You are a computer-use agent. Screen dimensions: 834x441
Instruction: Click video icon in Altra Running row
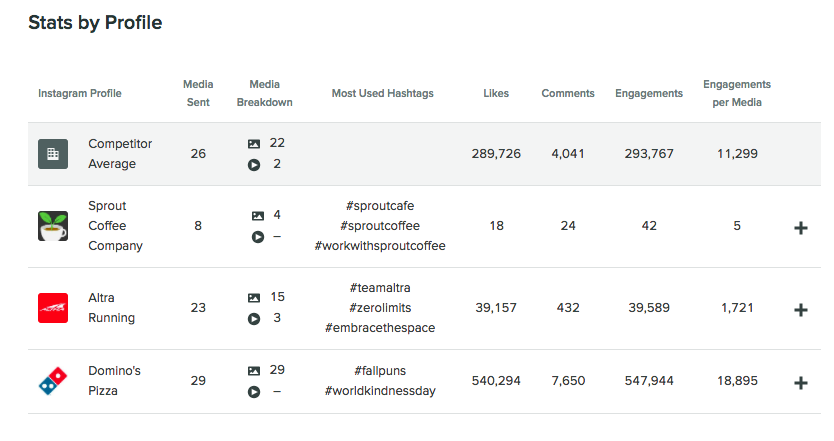click(254, 319)
